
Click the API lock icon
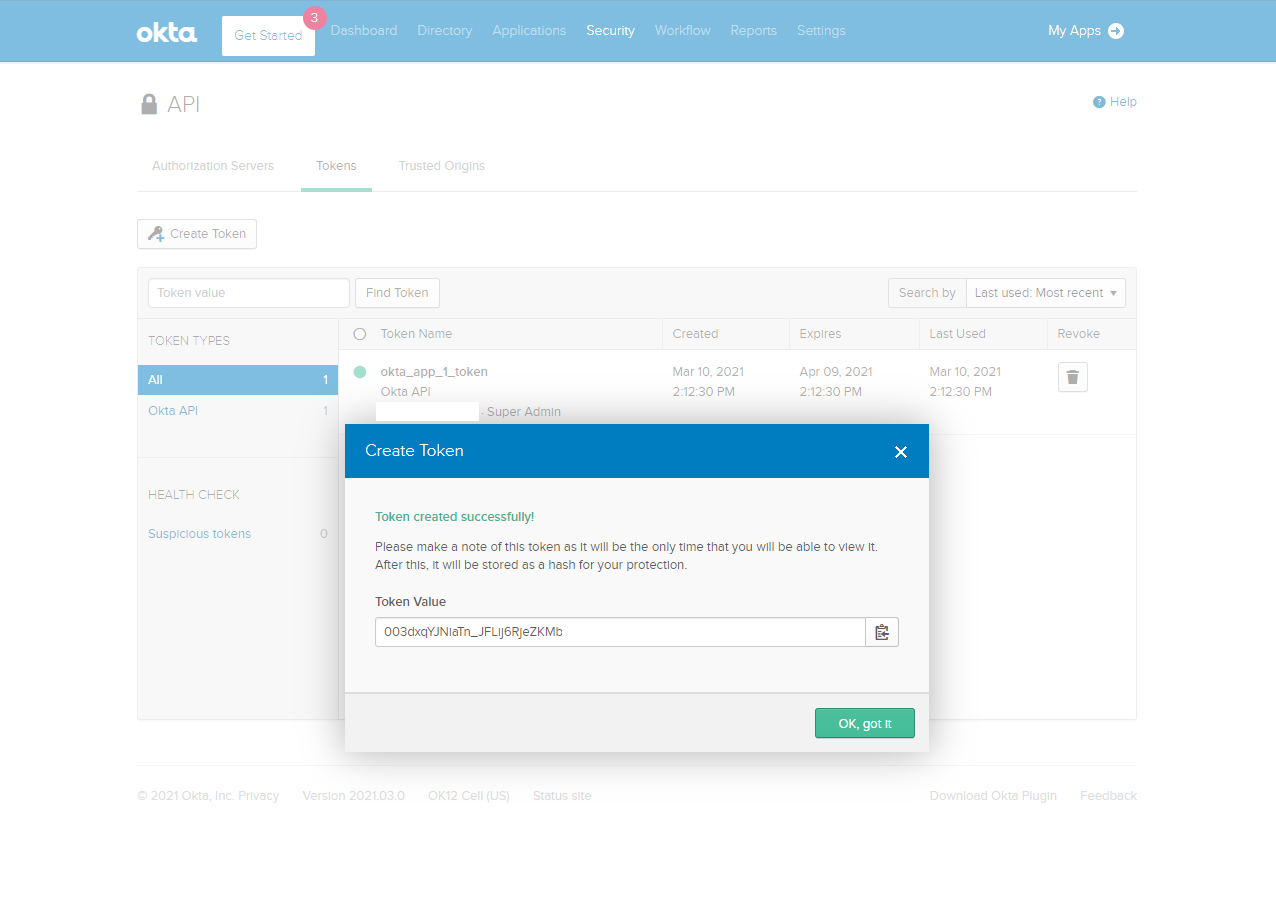149,105
